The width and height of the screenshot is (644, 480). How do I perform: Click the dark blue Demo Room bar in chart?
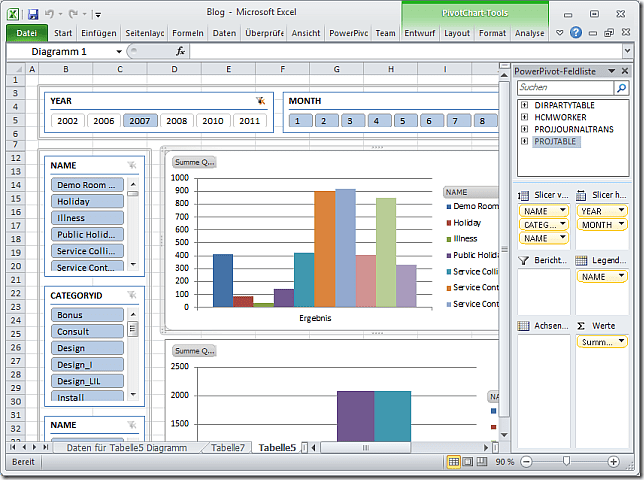click(x=223, y=280)
